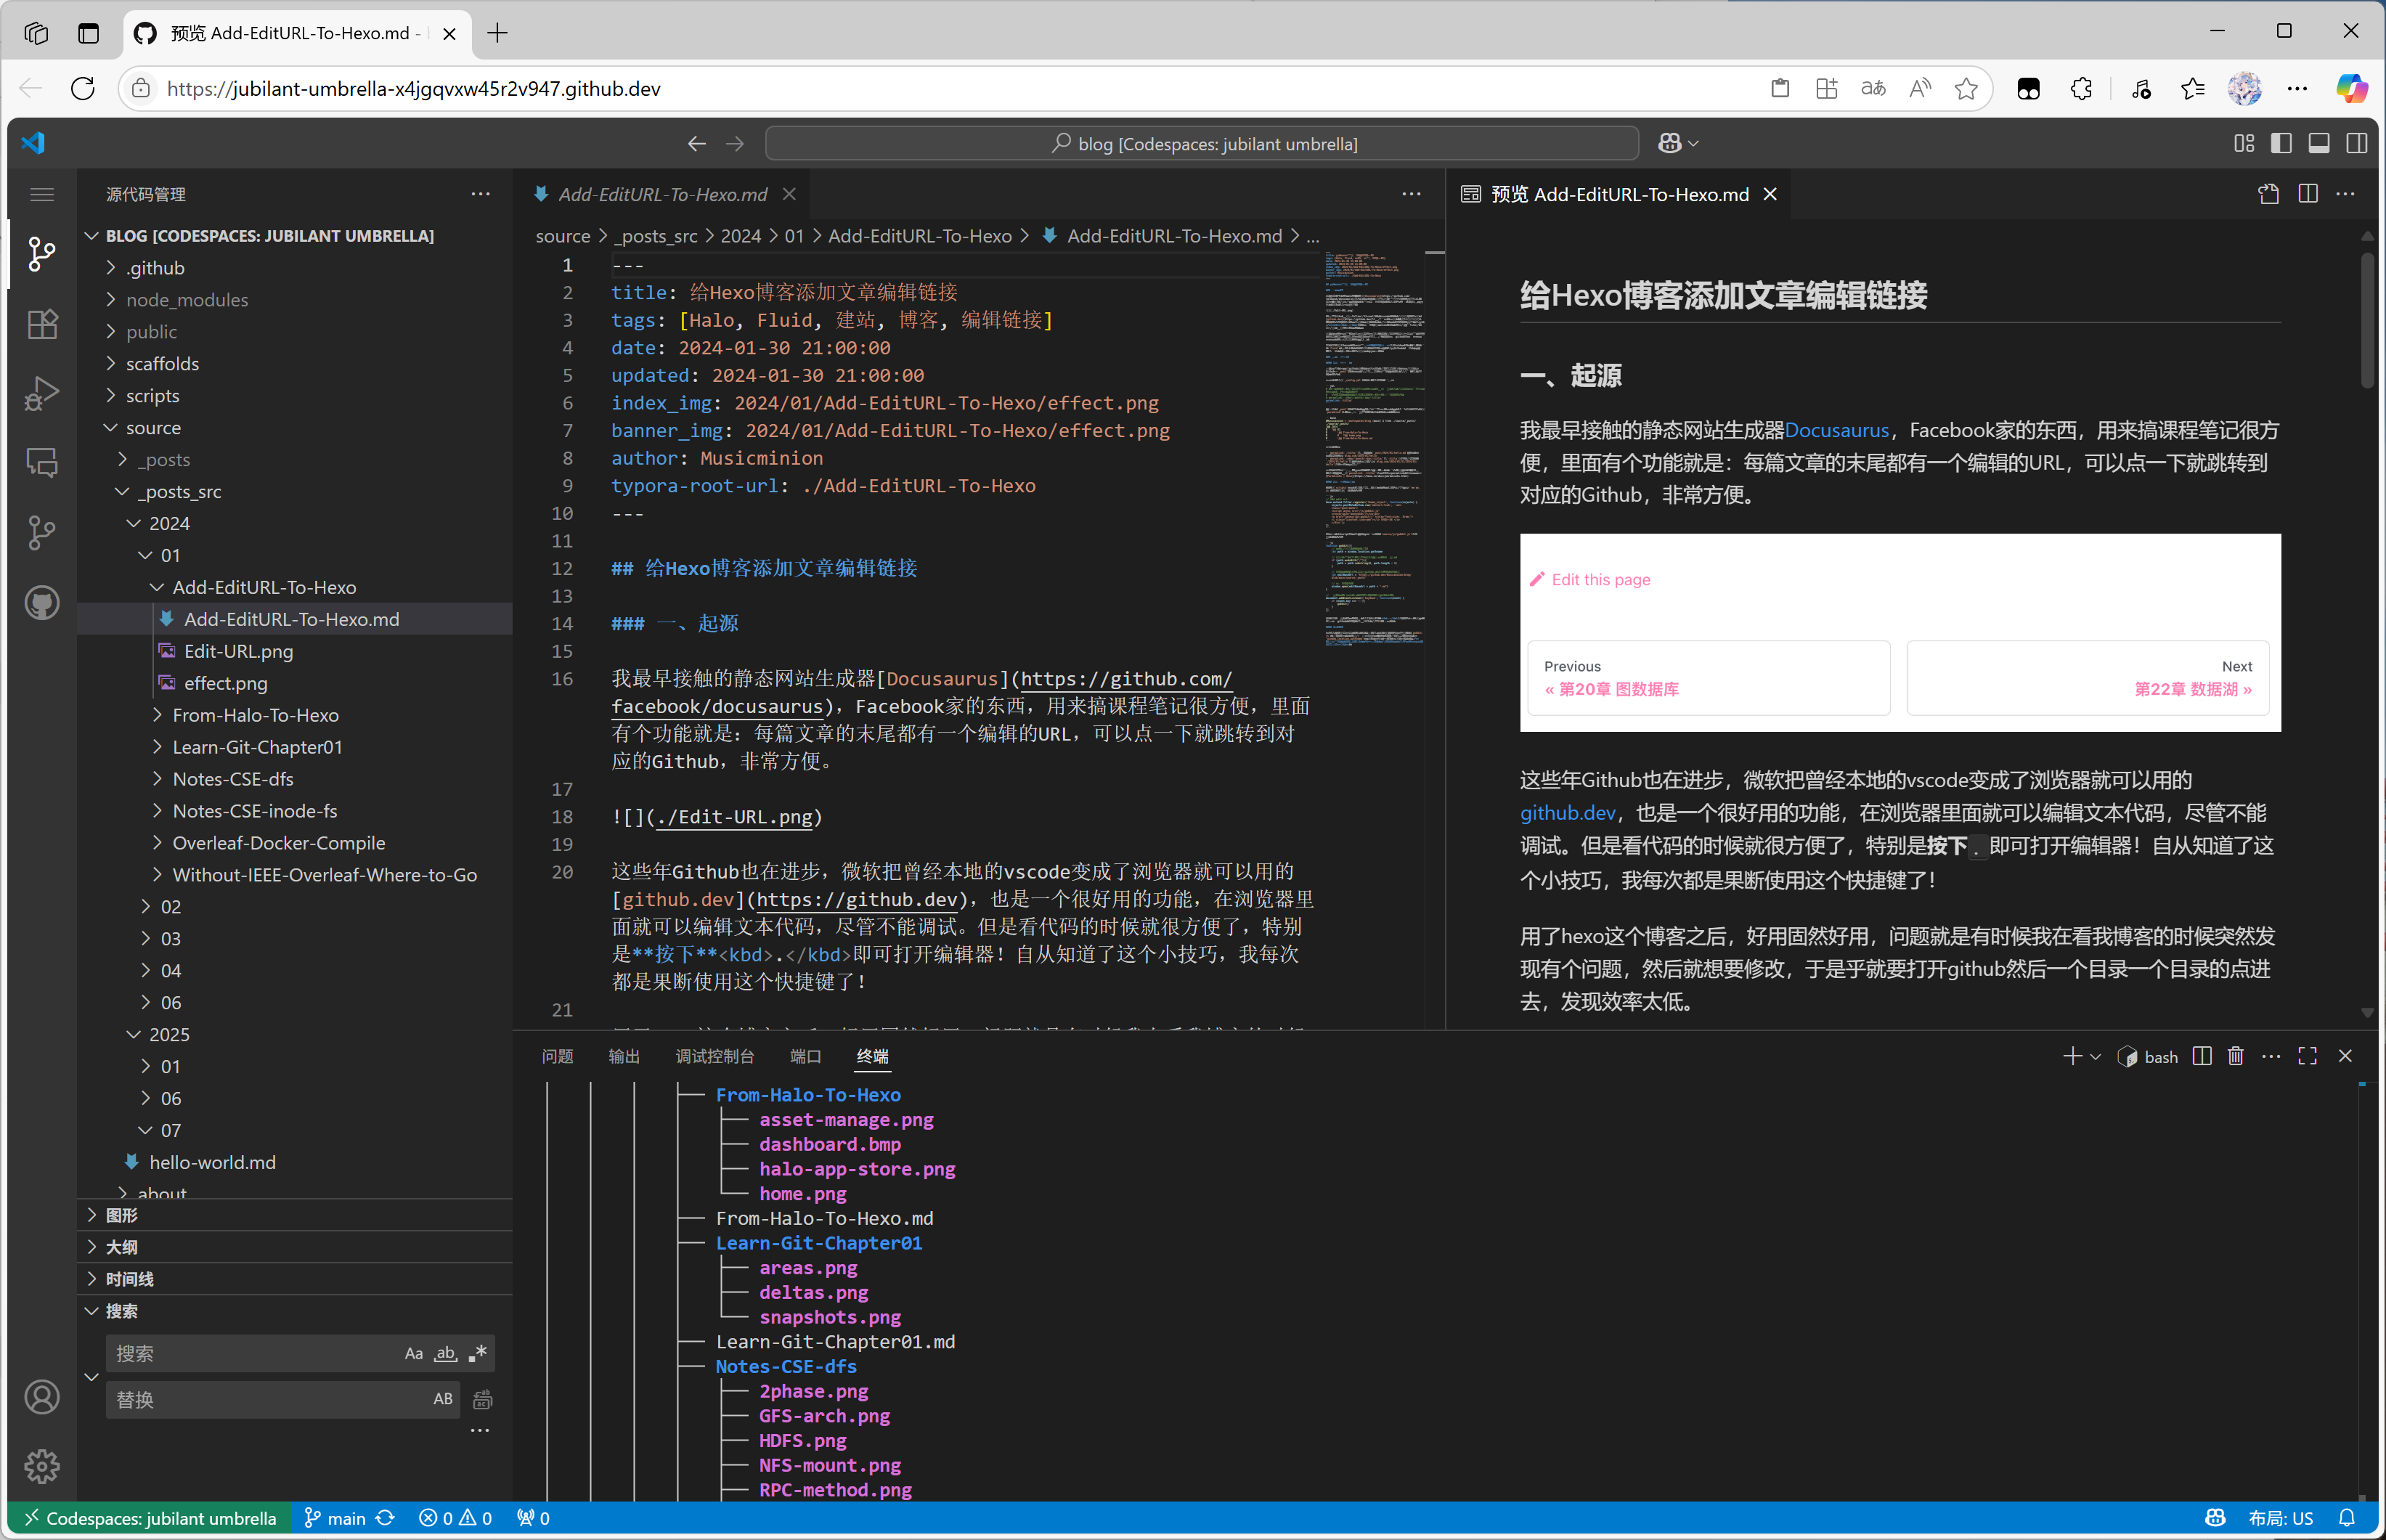Click the main branch in status bar
Screen dimensions: 2386x1540
[x=335, y=1518]
